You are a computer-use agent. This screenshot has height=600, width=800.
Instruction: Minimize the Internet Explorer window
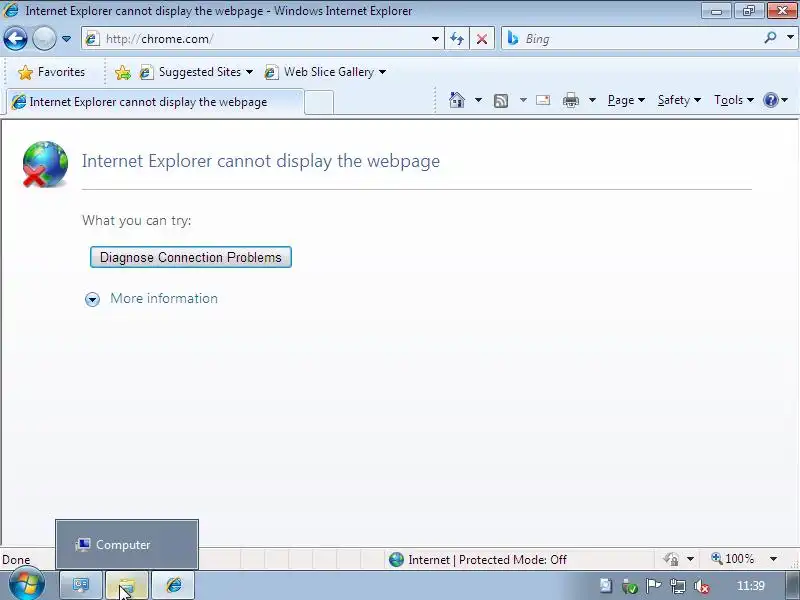pyautogui.click(x=716, y=11)
